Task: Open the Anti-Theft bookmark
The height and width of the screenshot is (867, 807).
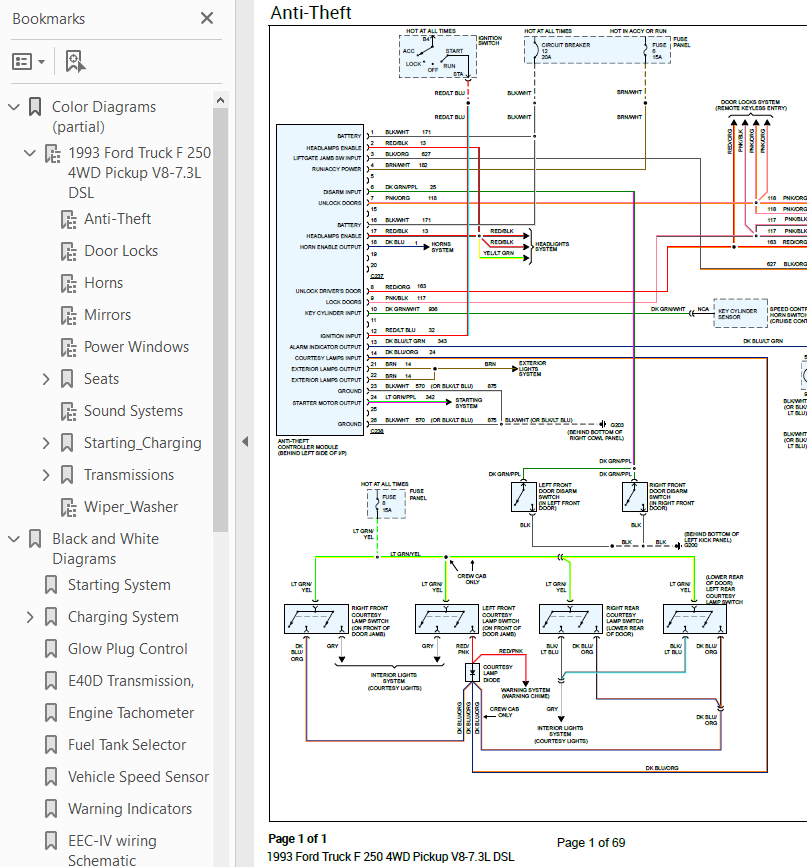Action: (x=117, y=219)
